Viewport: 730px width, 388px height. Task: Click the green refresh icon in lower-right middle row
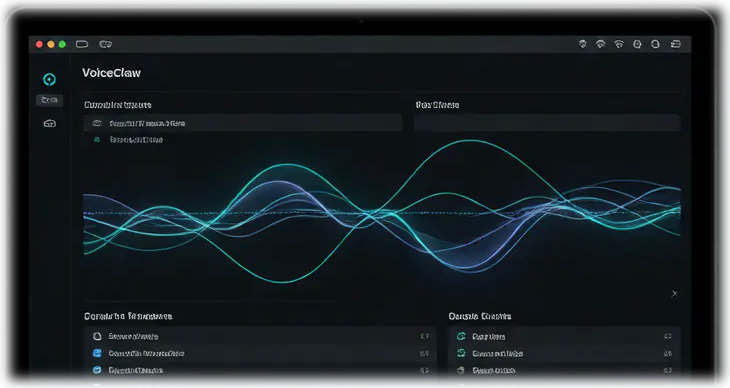461,354
